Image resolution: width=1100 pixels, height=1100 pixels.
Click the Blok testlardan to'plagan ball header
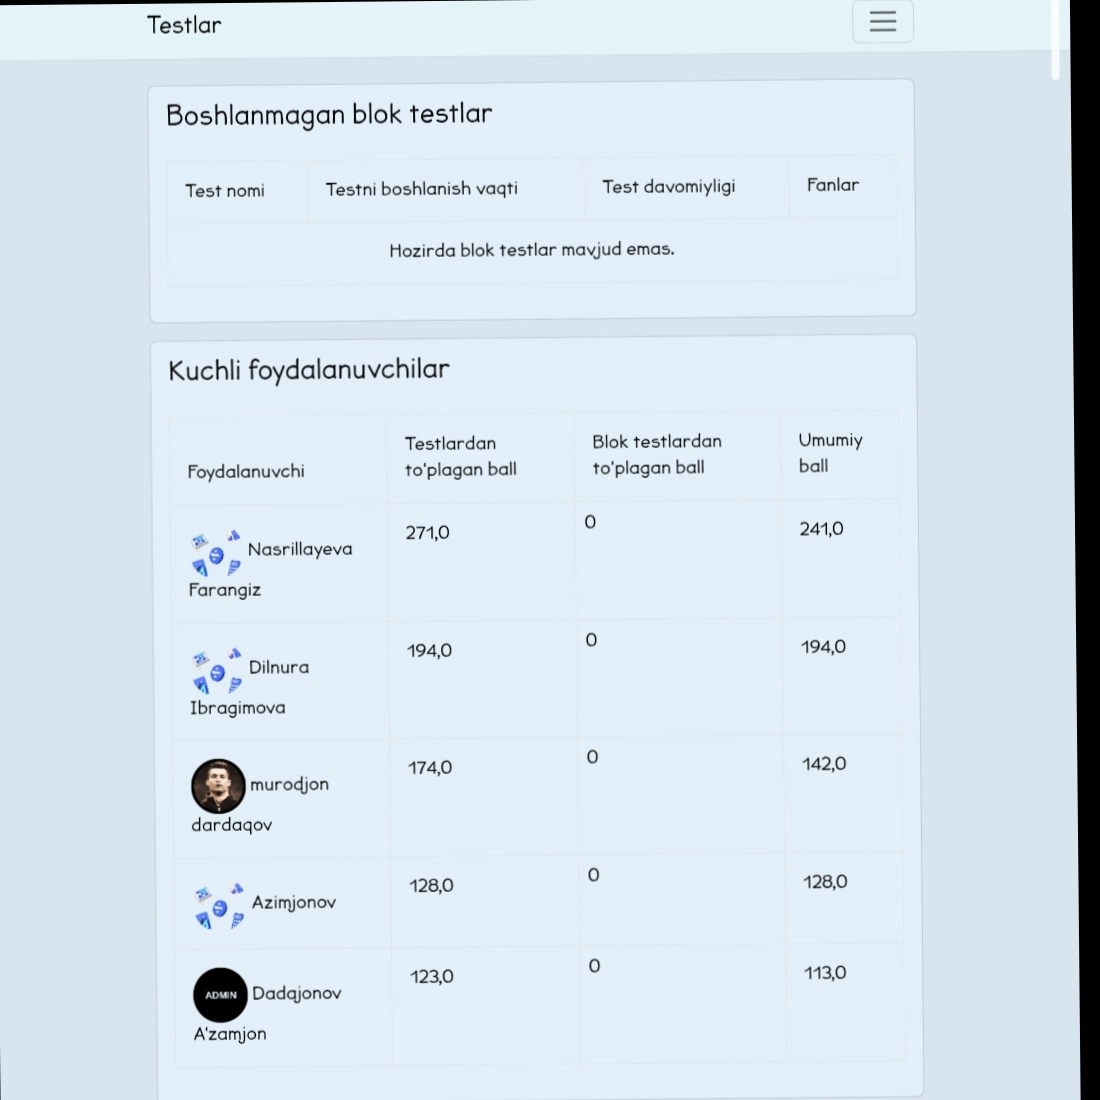(x=656, y=454)
